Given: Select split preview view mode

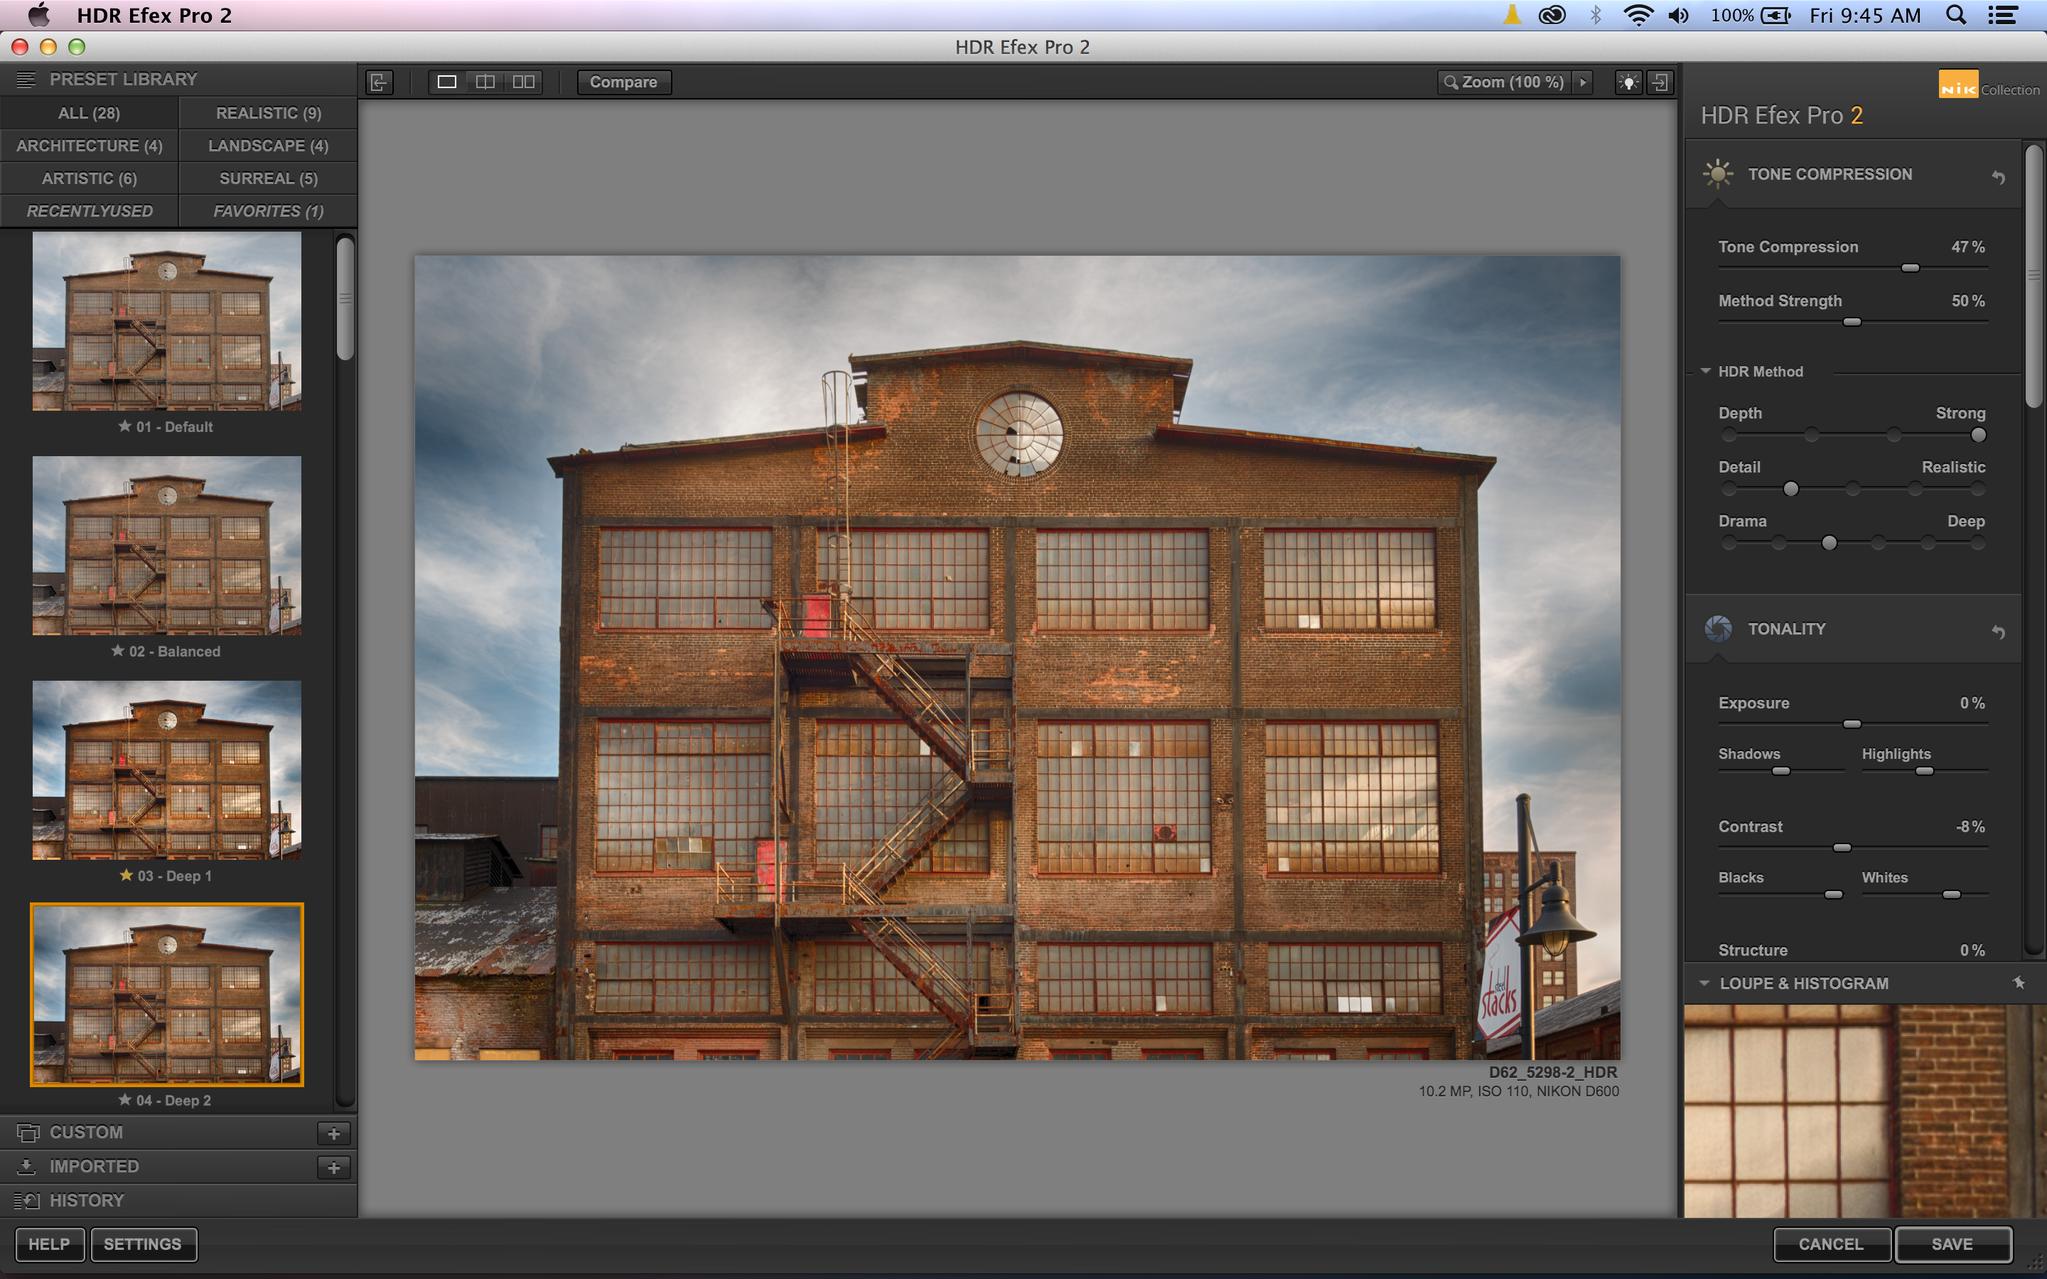Looking at the screenshot, I should [485, 82].
